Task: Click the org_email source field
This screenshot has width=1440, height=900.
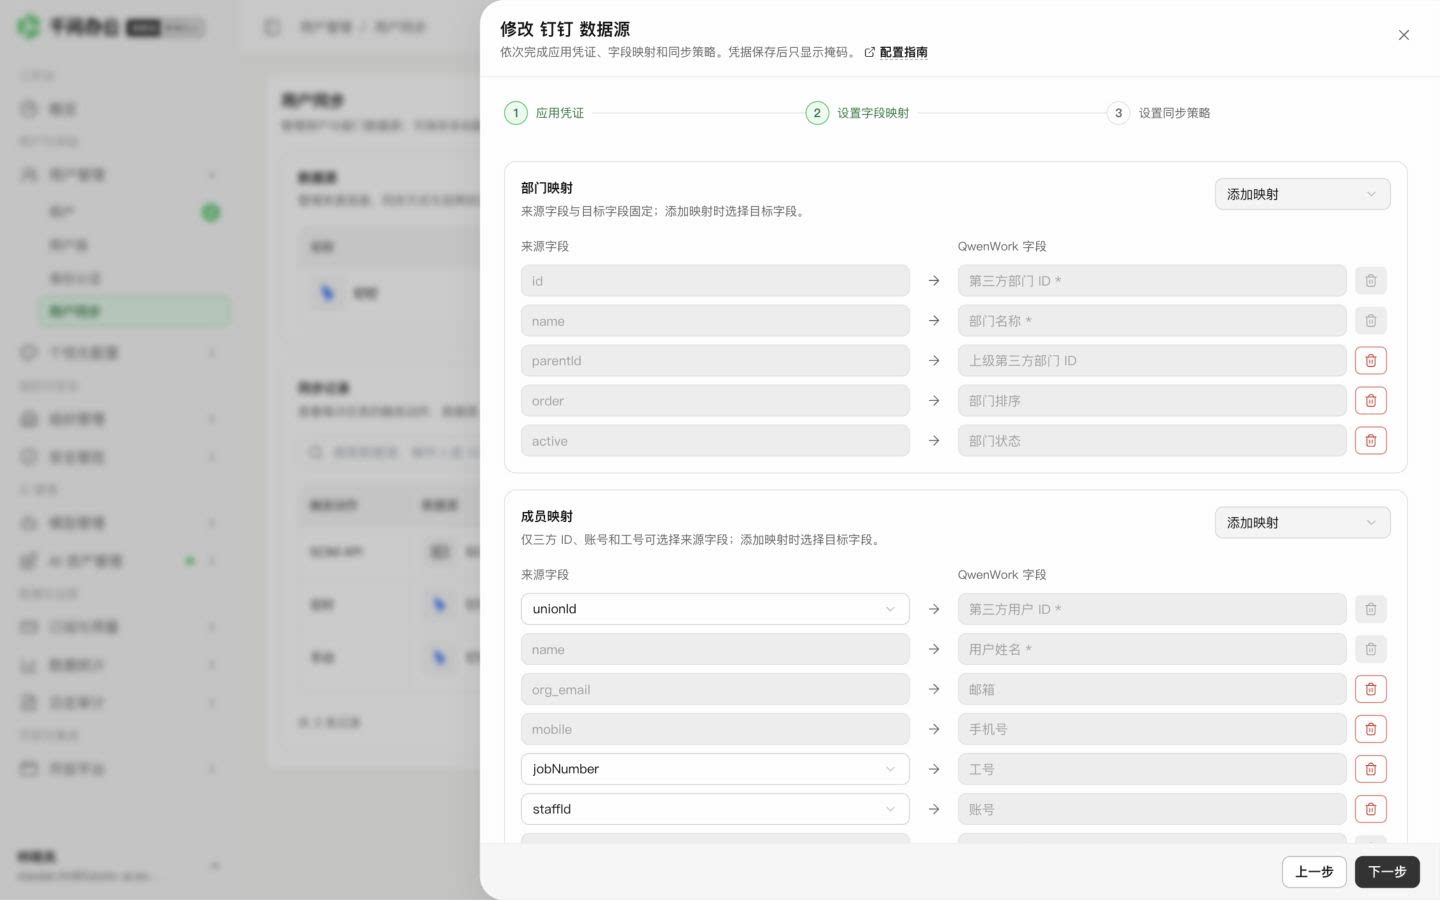Action: [x=715, y=689]
